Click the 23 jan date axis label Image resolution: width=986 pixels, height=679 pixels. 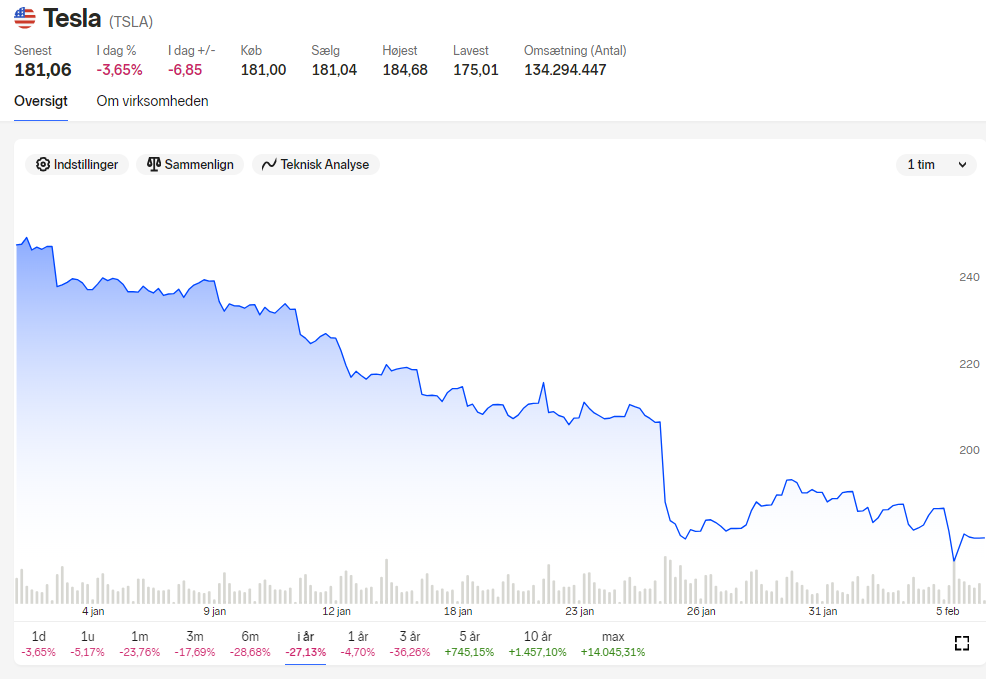579,611
